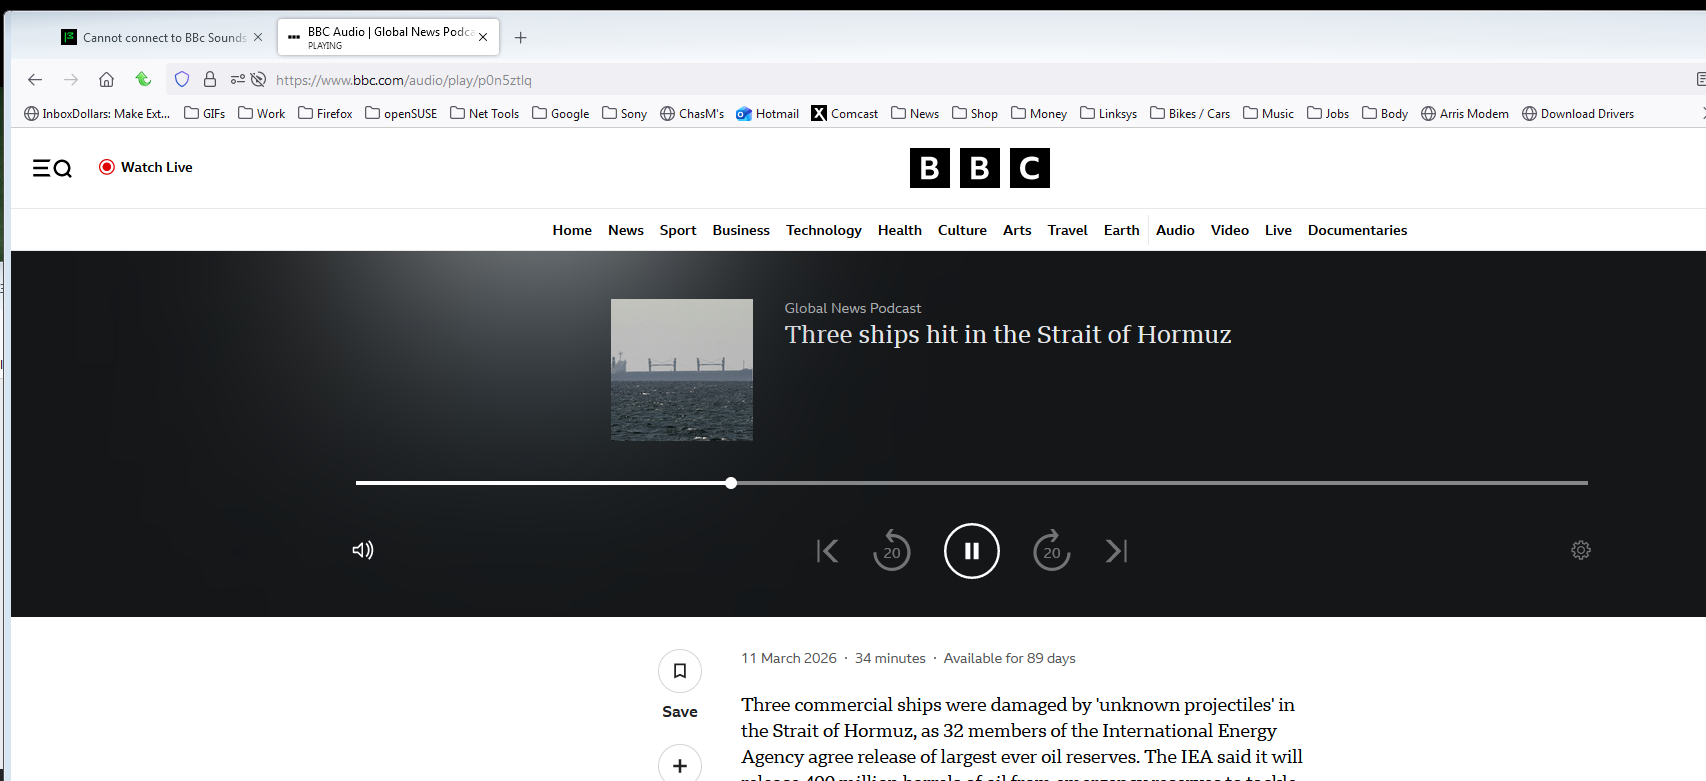The height and width of the screenshot is (781, 1706).
Task: Expand the Music bookmarks folder
Action: [x=1268, y=114]
